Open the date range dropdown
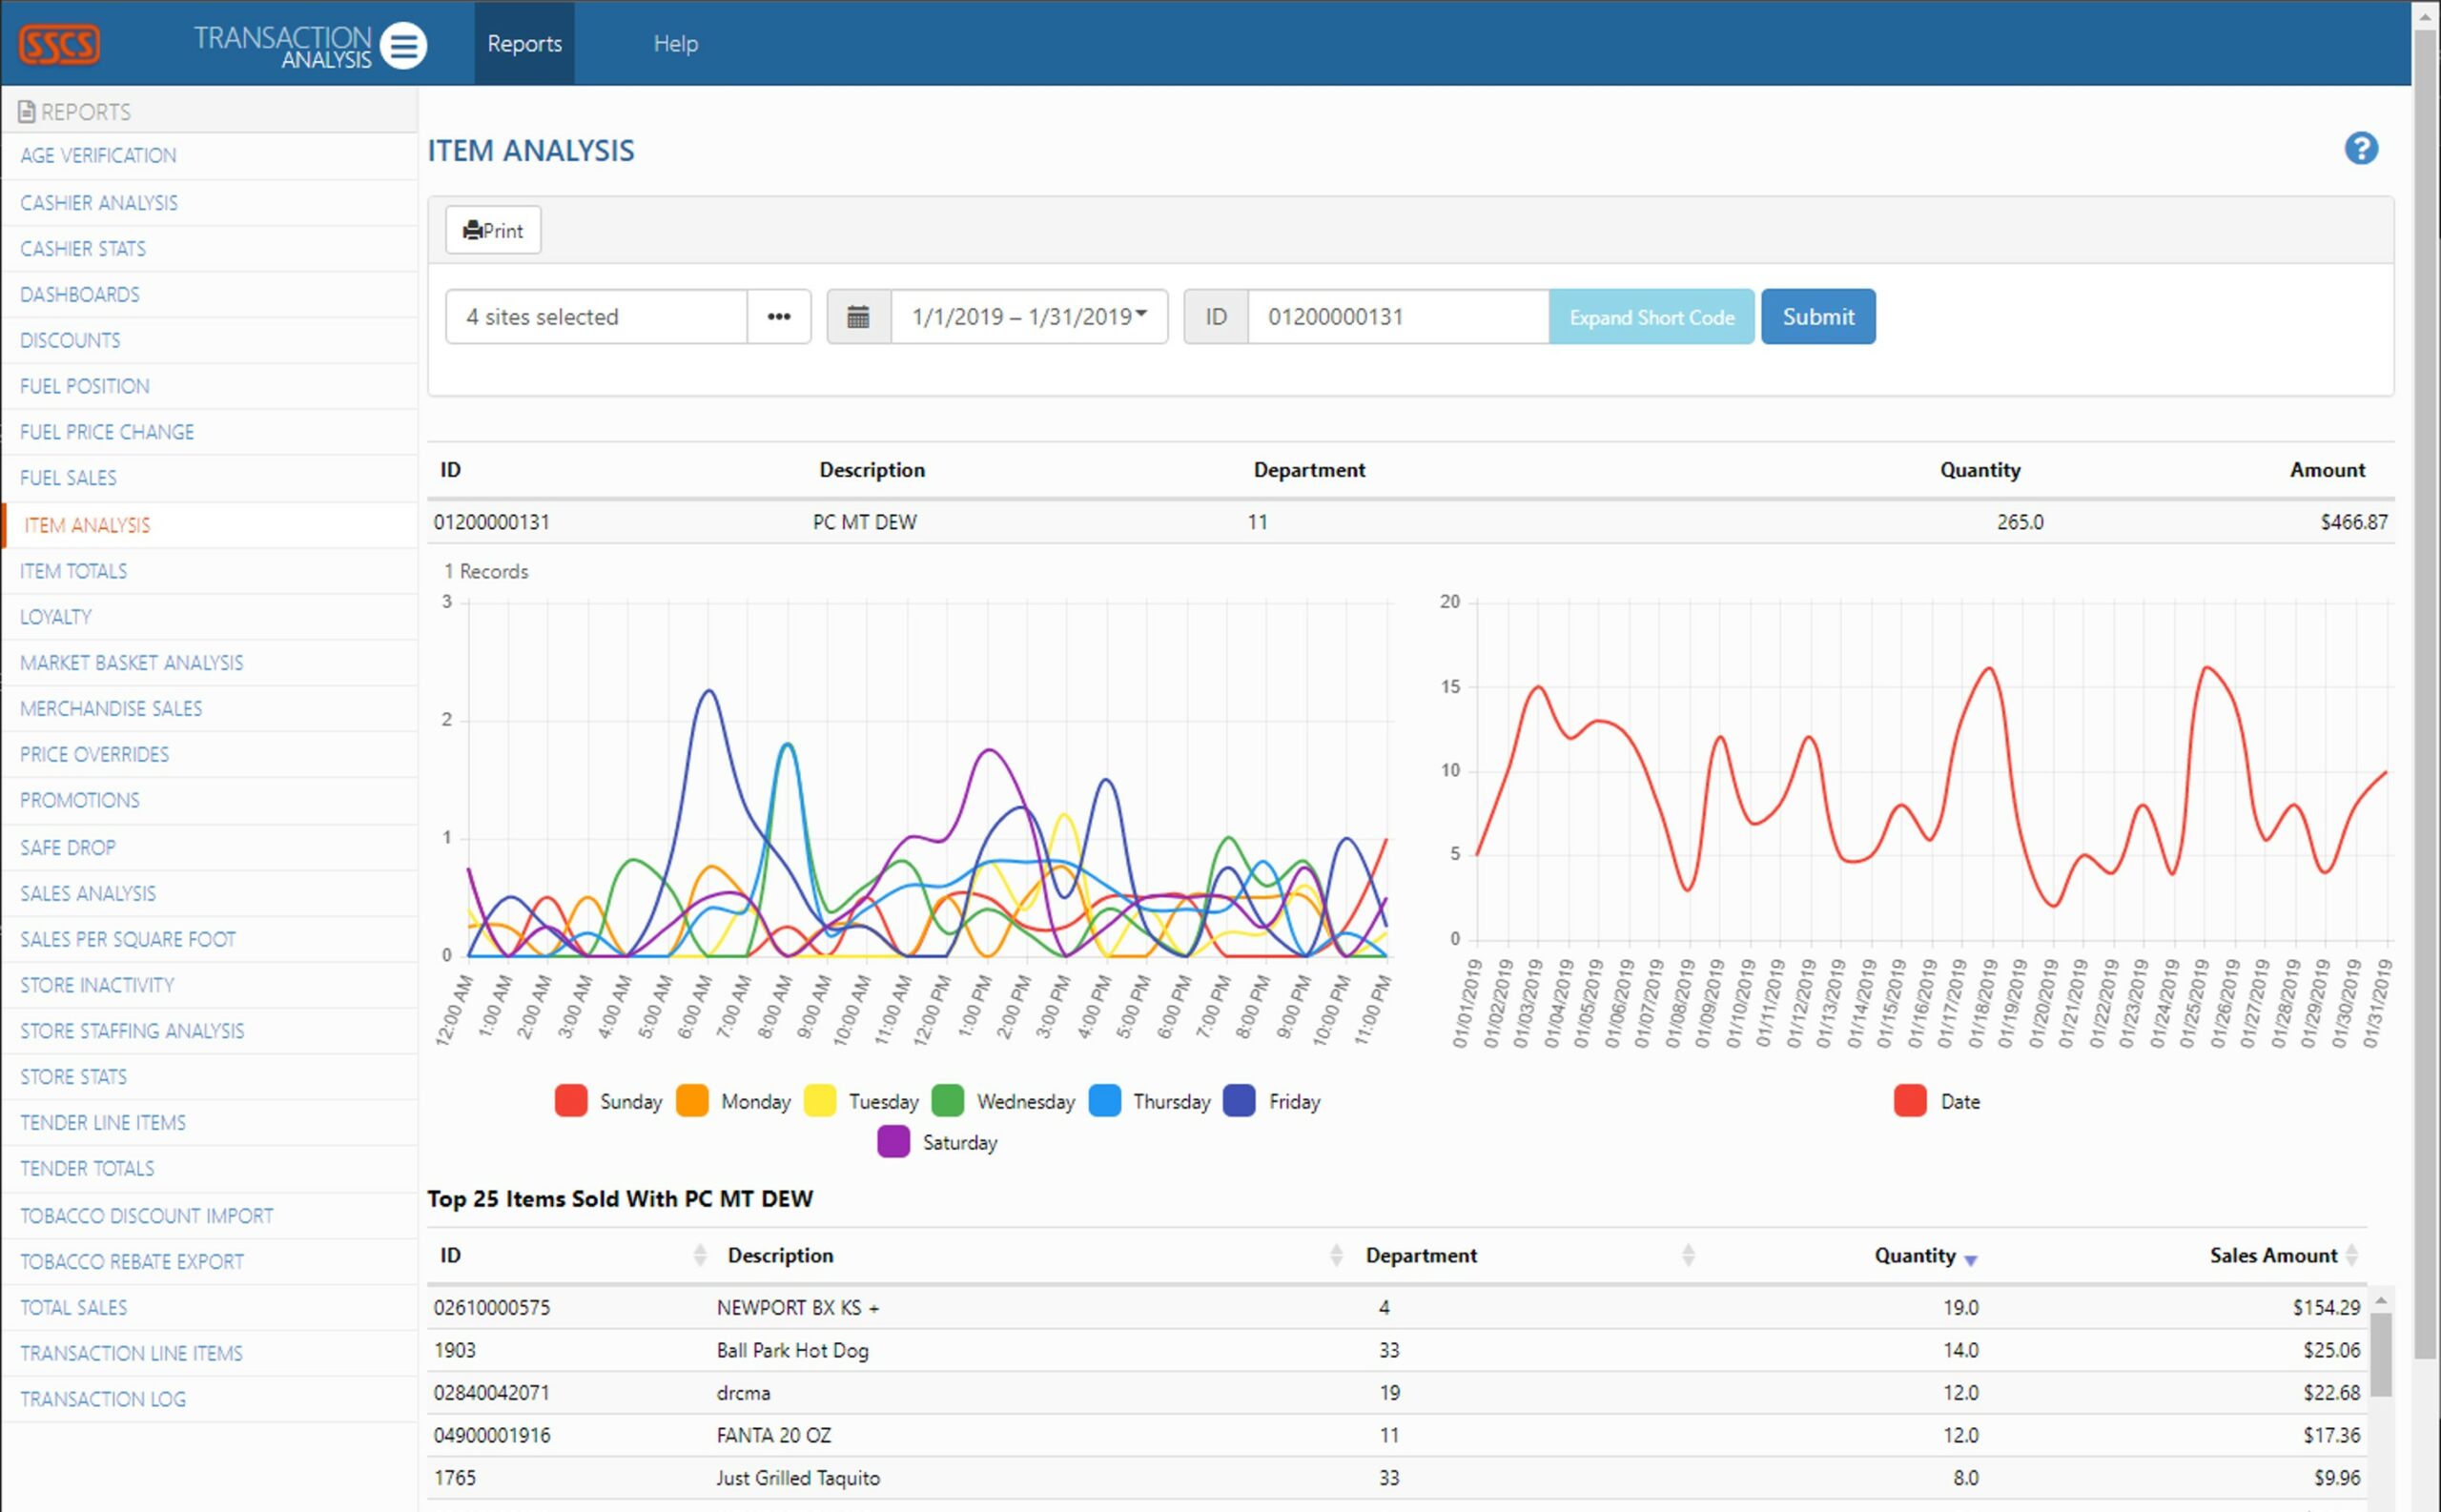Image resolution: width=2441 pixels, height=1512 pixels. pos(1029,317)
